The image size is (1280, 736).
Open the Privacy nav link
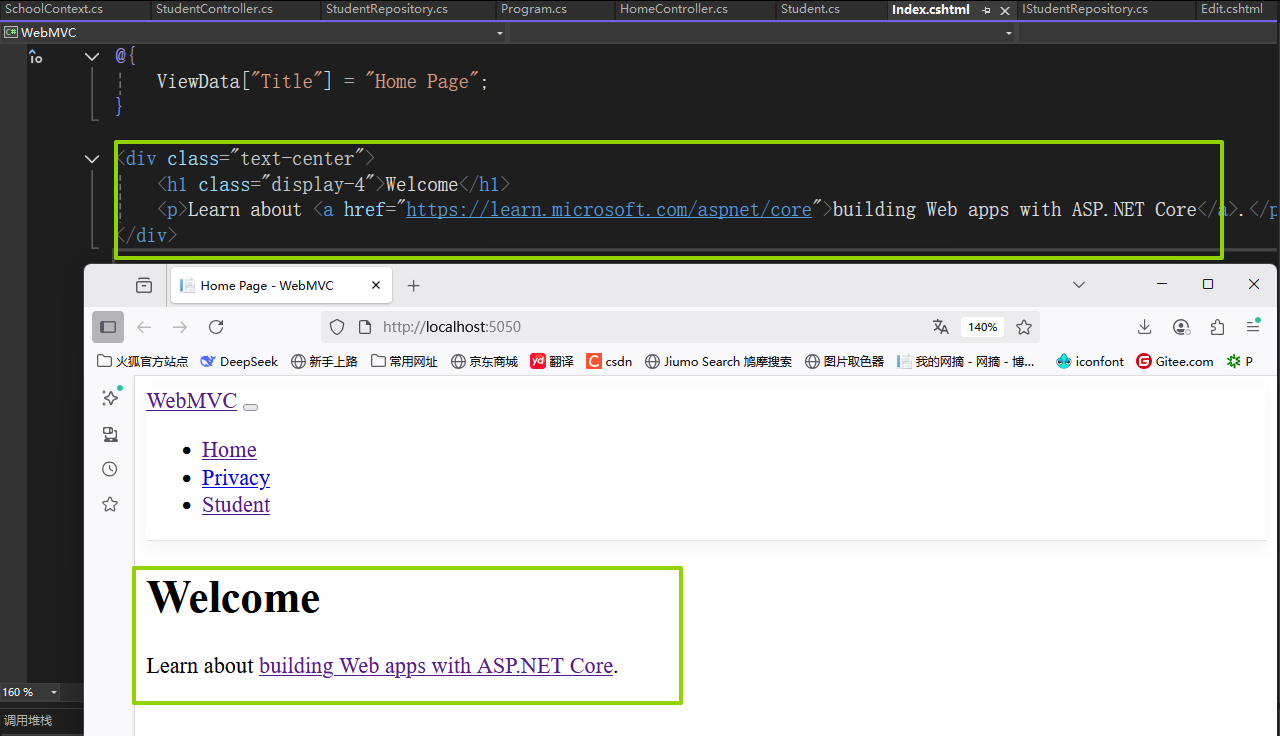point(236,477)
